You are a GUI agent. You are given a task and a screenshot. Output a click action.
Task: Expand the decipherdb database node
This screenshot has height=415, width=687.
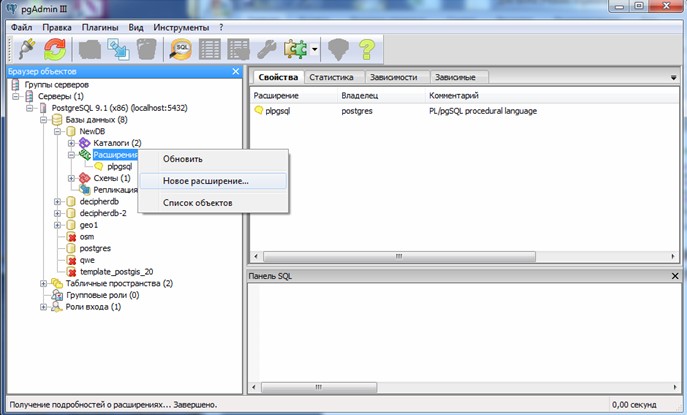[x=58, y=201]
